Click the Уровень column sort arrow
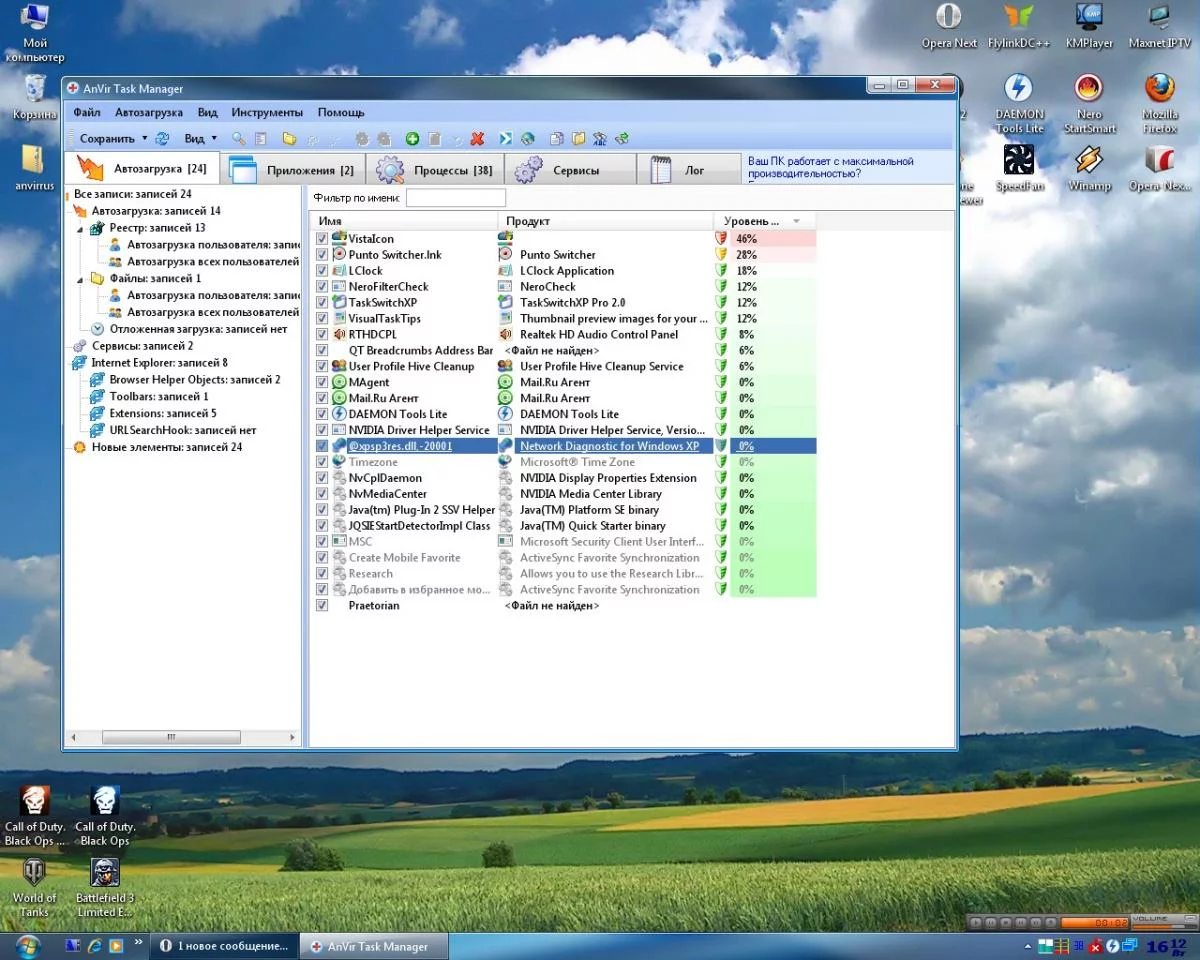This screenshot has width=1200, height=960. click(796, 221)
